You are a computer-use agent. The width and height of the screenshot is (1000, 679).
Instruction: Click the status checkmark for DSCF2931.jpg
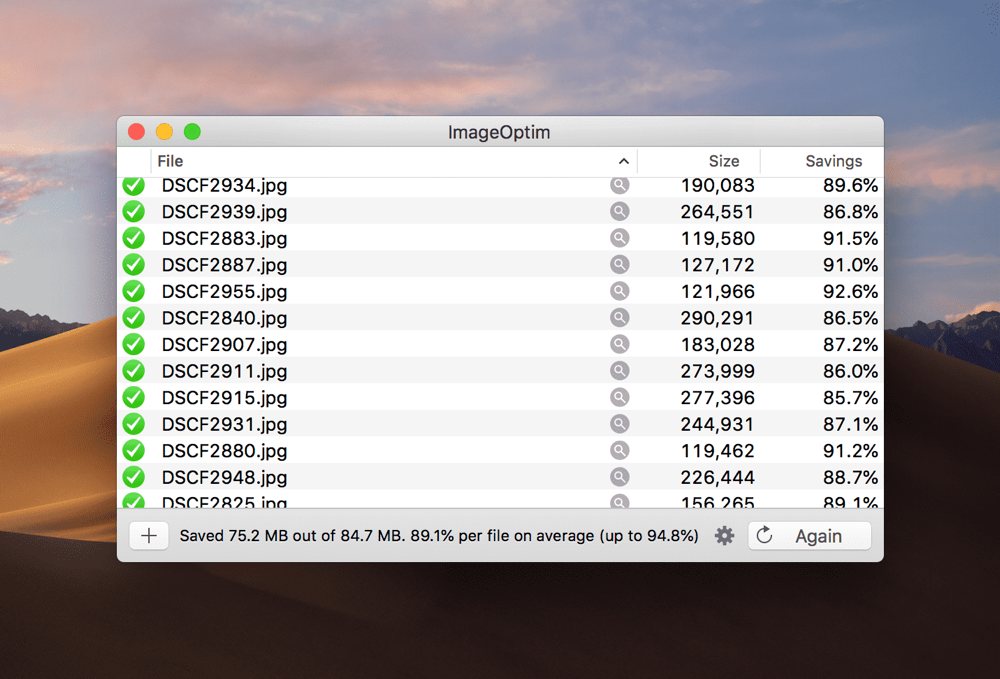tap(133, 423)
